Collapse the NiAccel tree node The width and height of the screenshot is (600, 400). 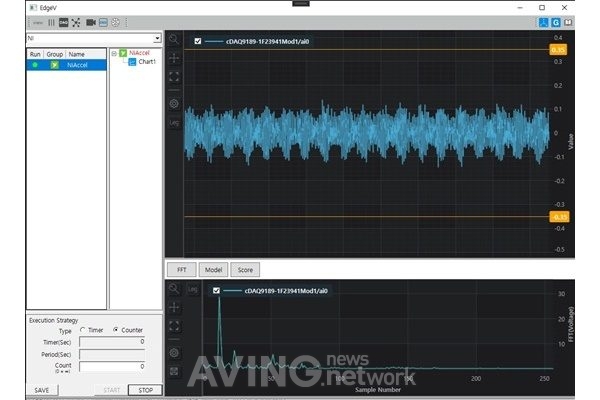[114, 53]
